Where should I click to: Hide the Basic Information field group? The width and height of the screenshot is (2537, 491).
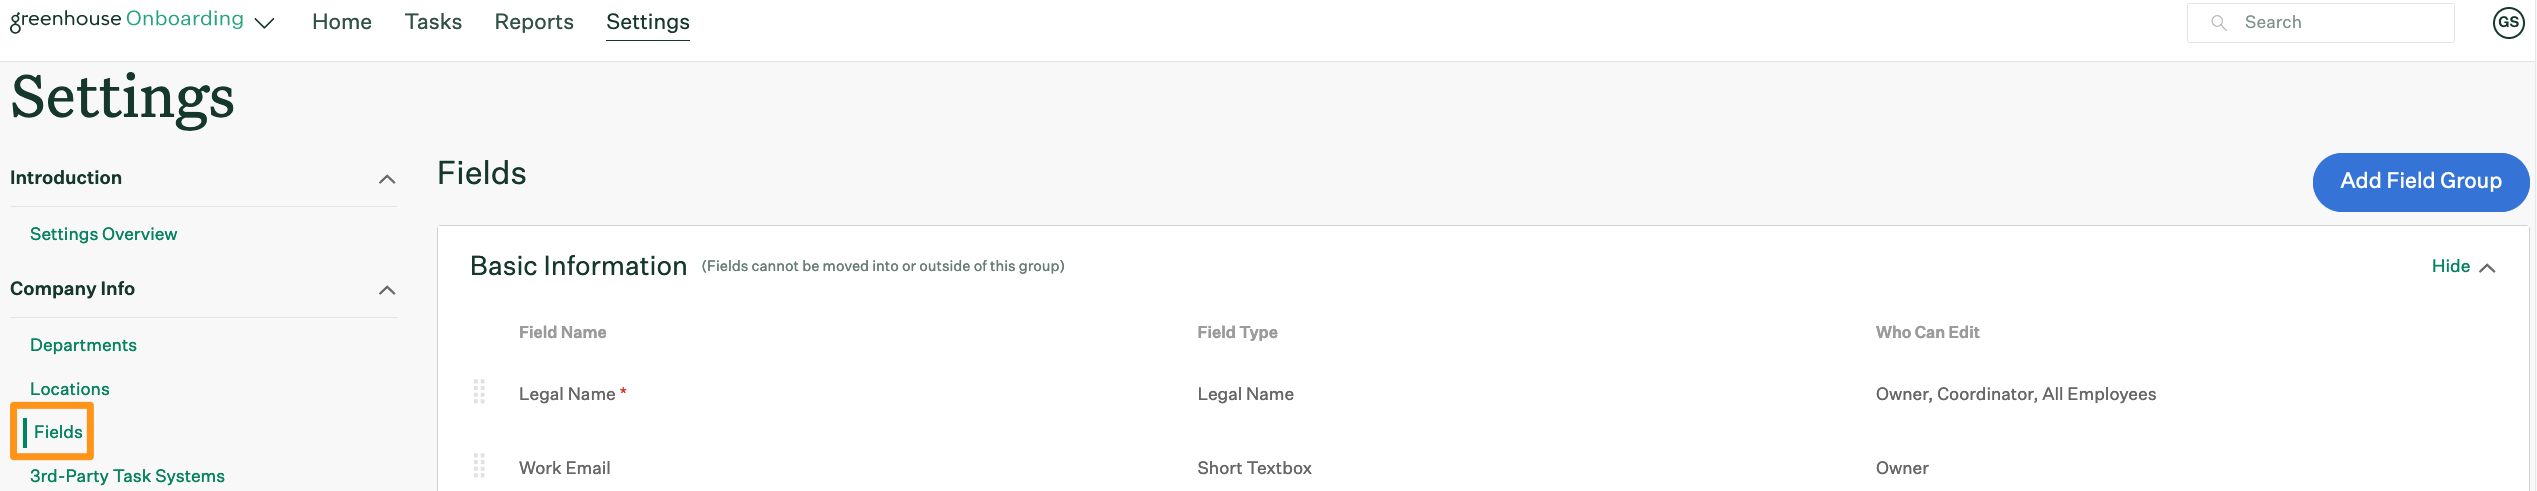click(2464, 266)
